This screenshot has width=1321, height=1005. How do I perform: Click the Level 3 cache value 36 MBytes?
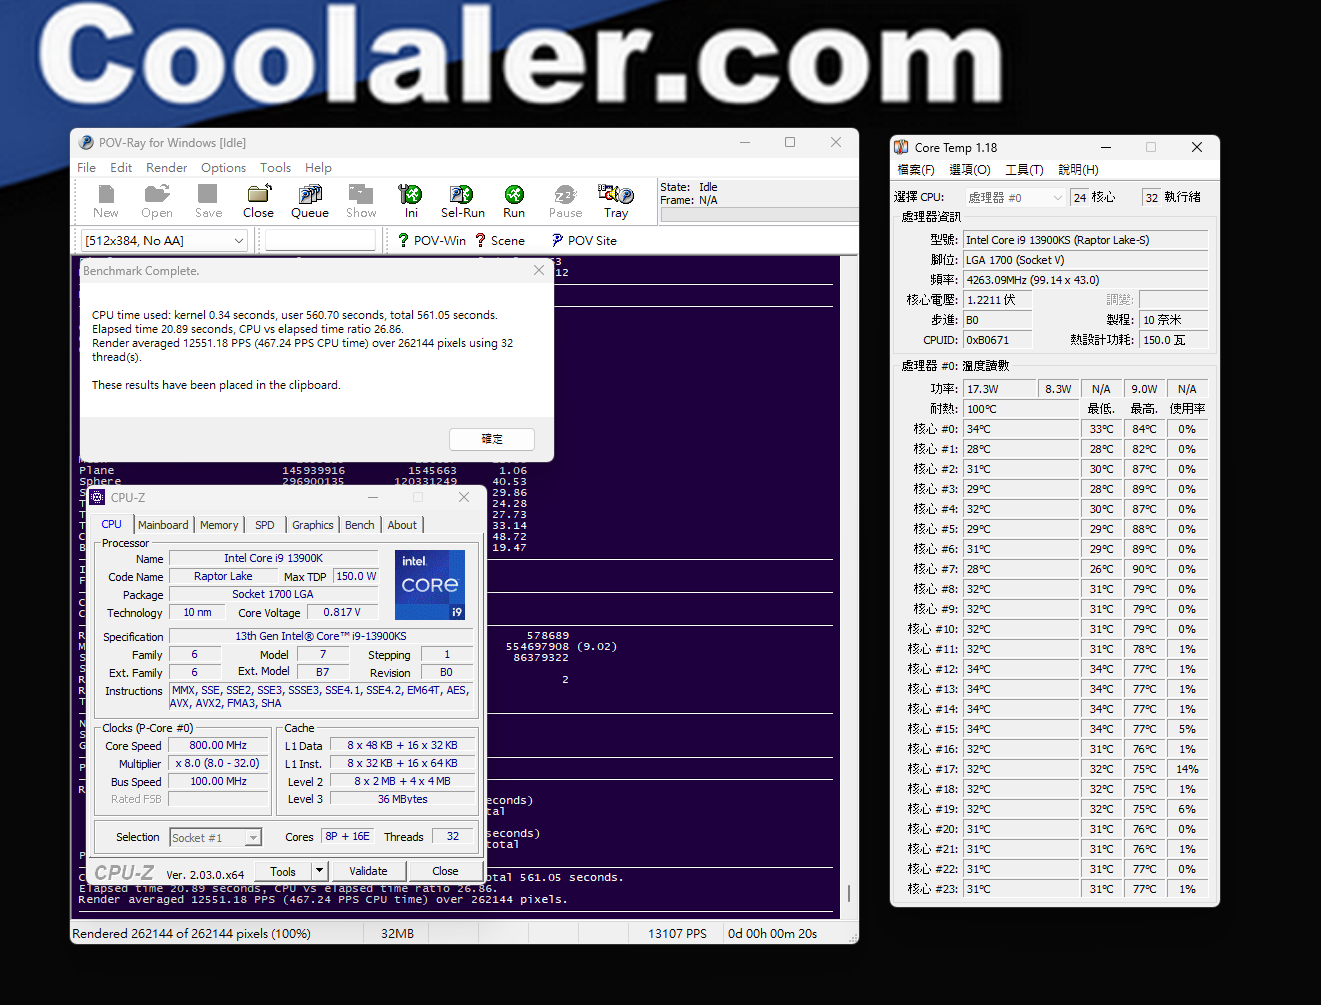coord(402,799)
